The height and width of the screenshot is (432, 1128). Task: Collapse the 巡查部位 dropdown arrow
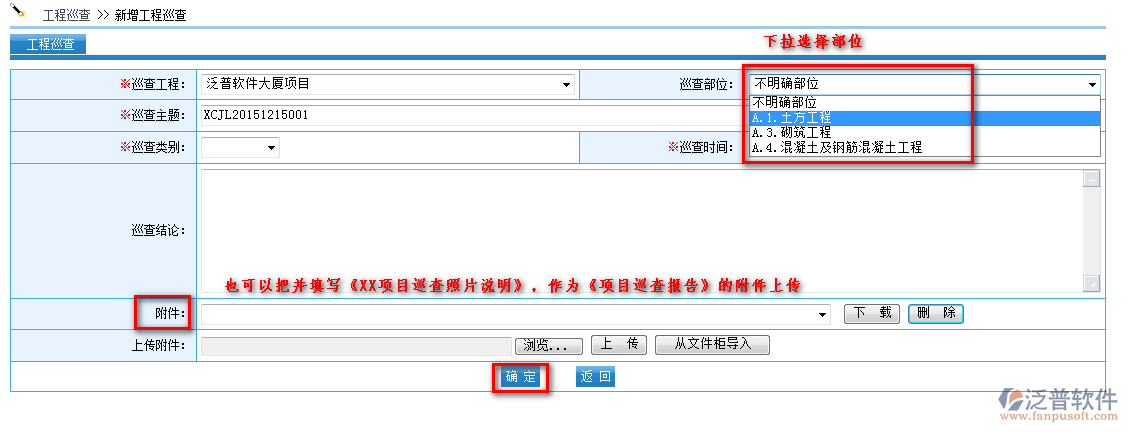point(1093,85)
